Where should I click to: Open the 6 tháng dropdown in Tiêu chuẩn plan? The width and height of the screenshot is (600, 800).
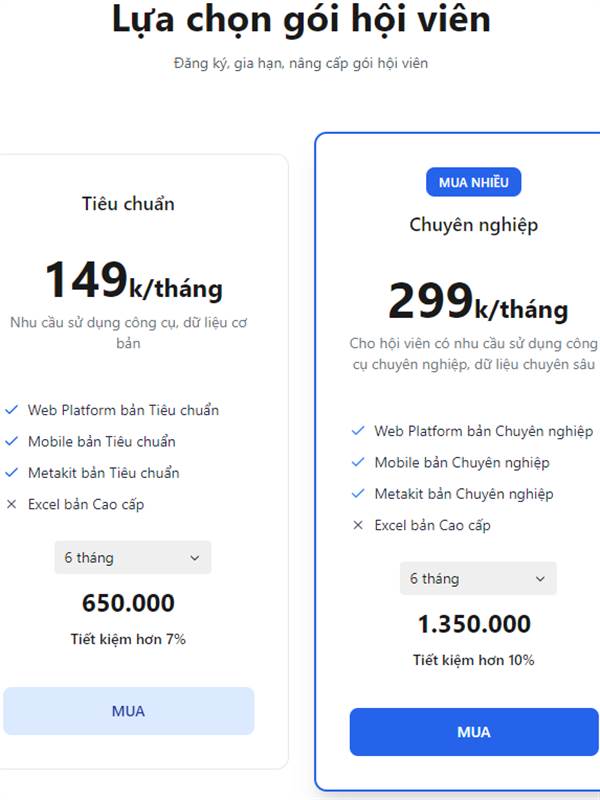pyautogui.click(x=133, y=557)
